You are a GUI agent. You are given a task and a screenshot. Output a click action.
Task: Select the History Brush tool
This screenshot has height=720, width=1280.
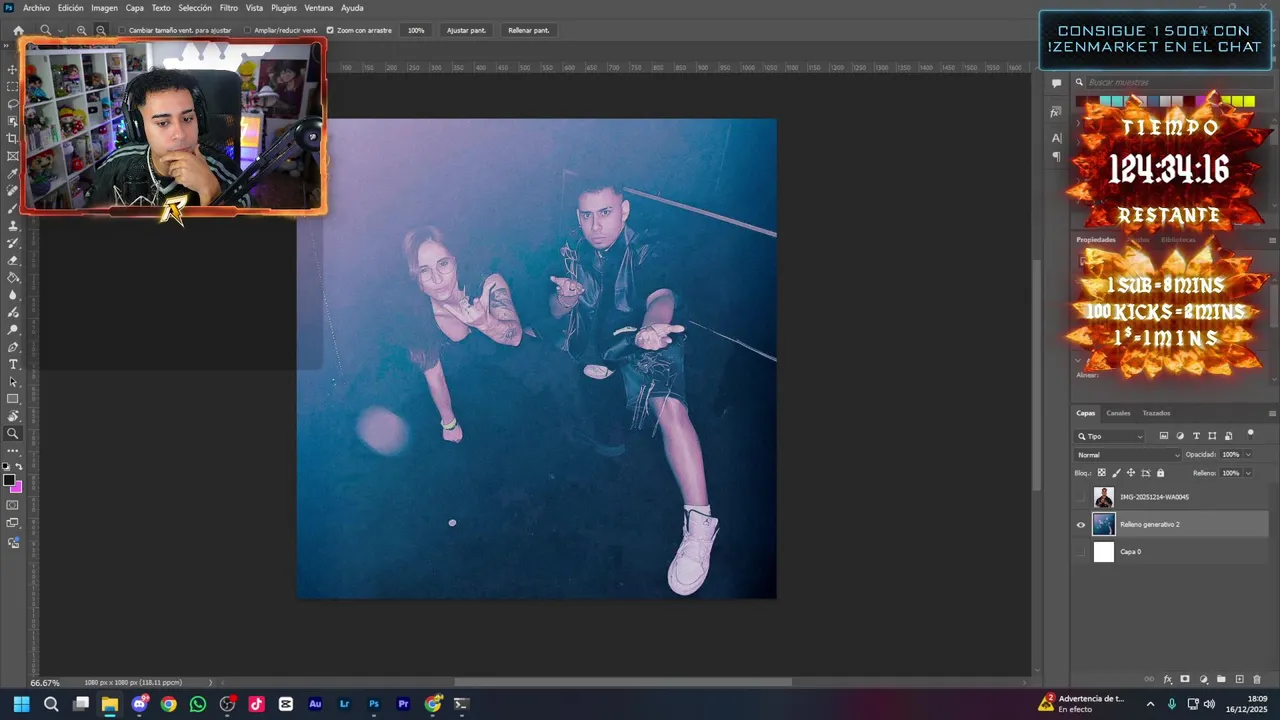13,243
